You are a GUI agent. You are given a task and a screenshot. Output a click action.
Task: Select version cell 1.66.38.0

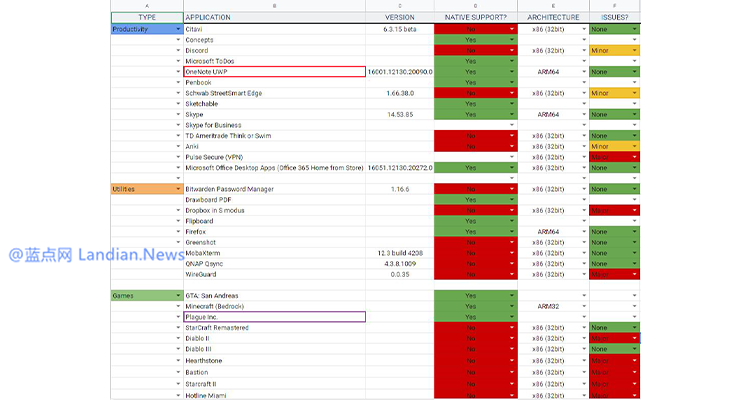(x=400, y=93)
